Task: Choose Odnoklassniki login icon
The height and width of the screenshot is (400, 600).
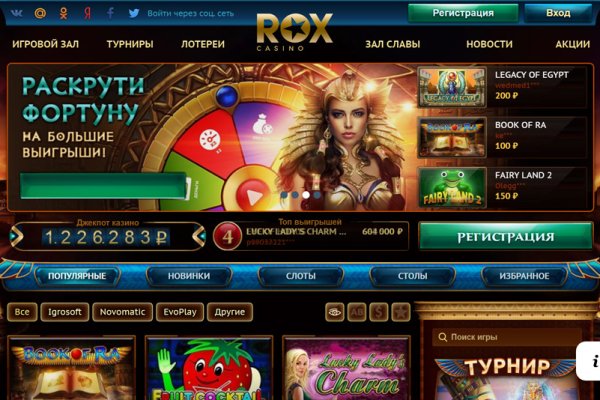Action: pyautogui.click(x=64, y=13)
